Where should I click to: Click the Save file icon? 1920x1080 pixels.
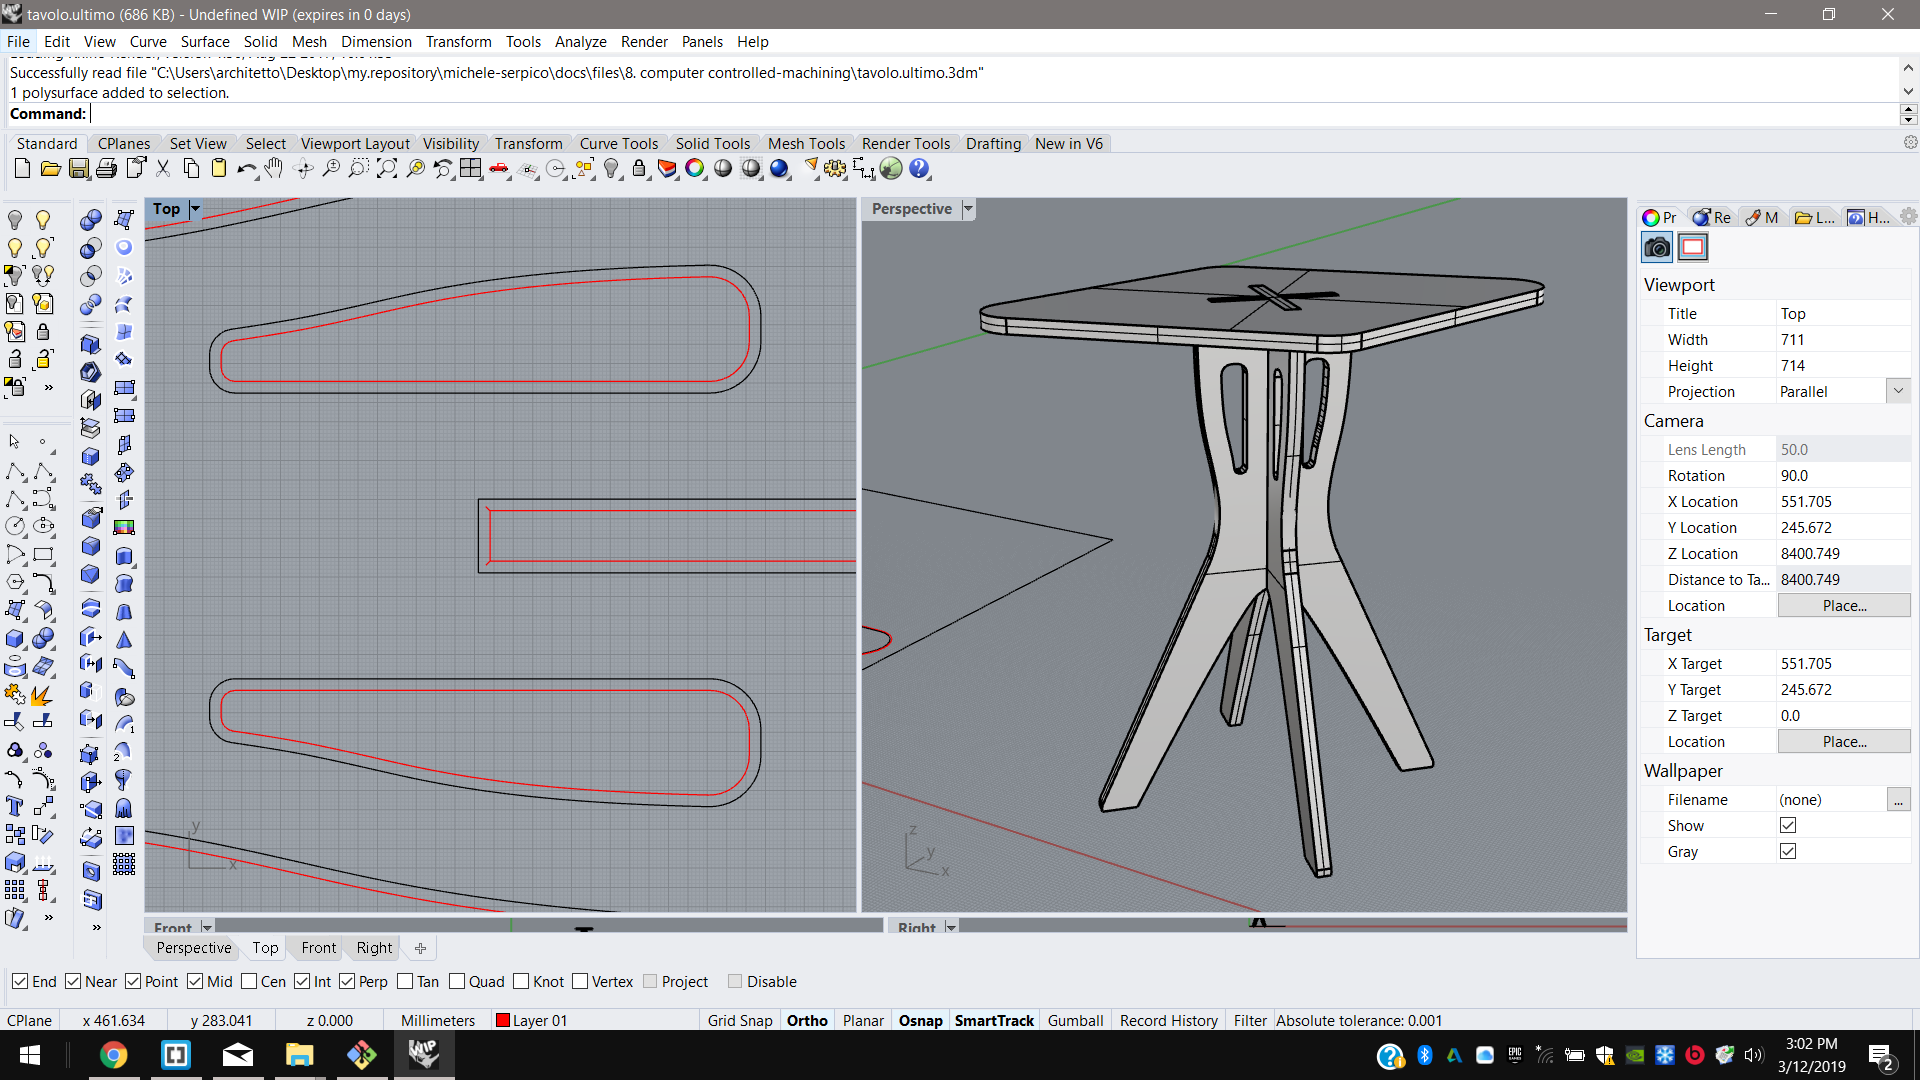tap(78, 169)
